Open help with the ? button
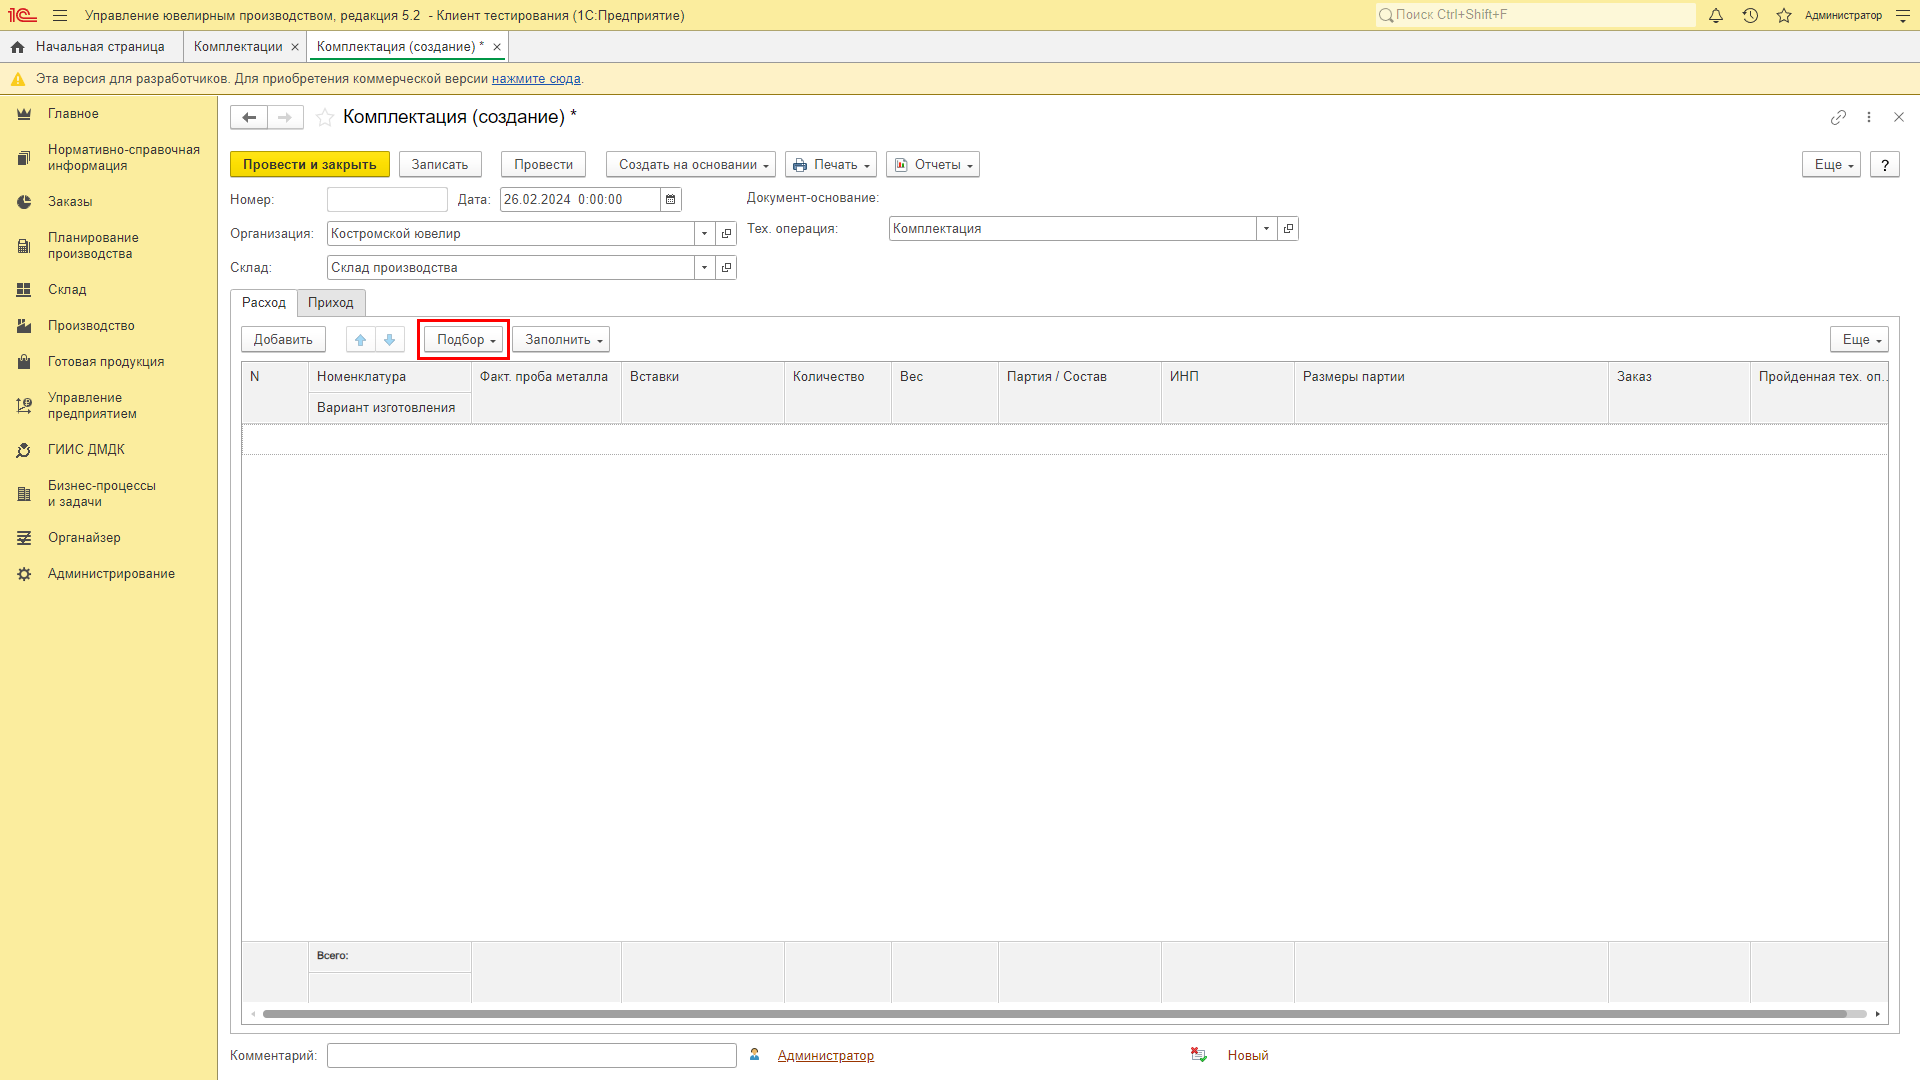This screenshot has width=1920, height=1080. (x=1885, y=164)
